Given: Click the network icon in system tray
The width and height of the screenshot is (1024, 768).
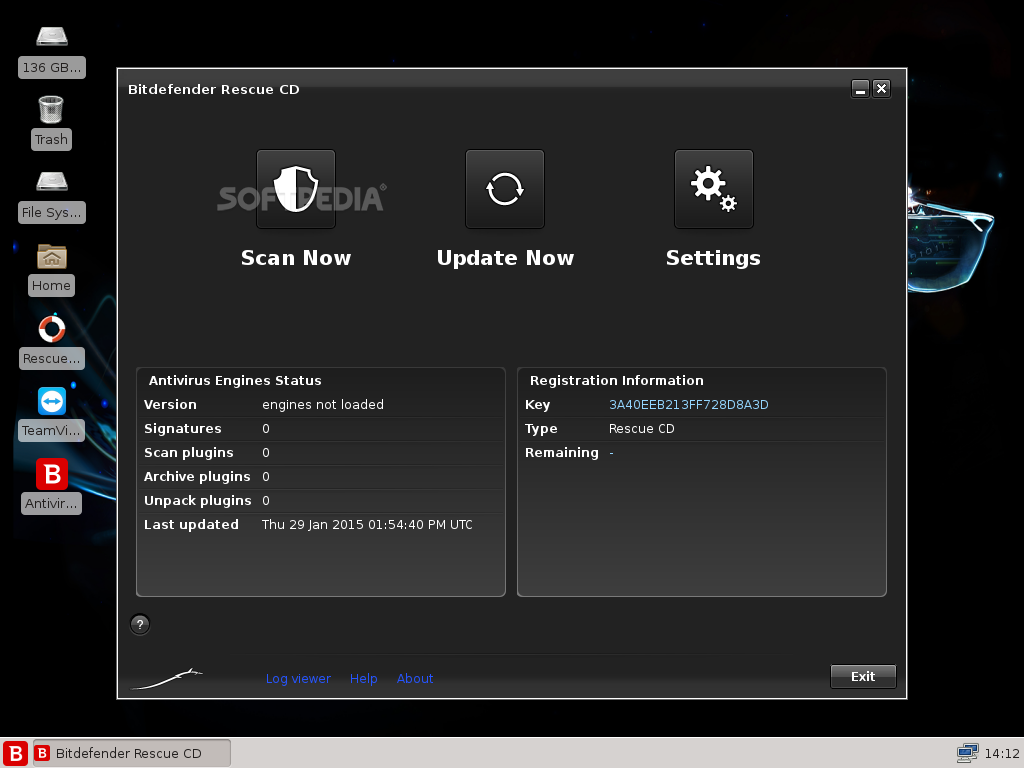Looking at the screenshot, I should point(967,753).
